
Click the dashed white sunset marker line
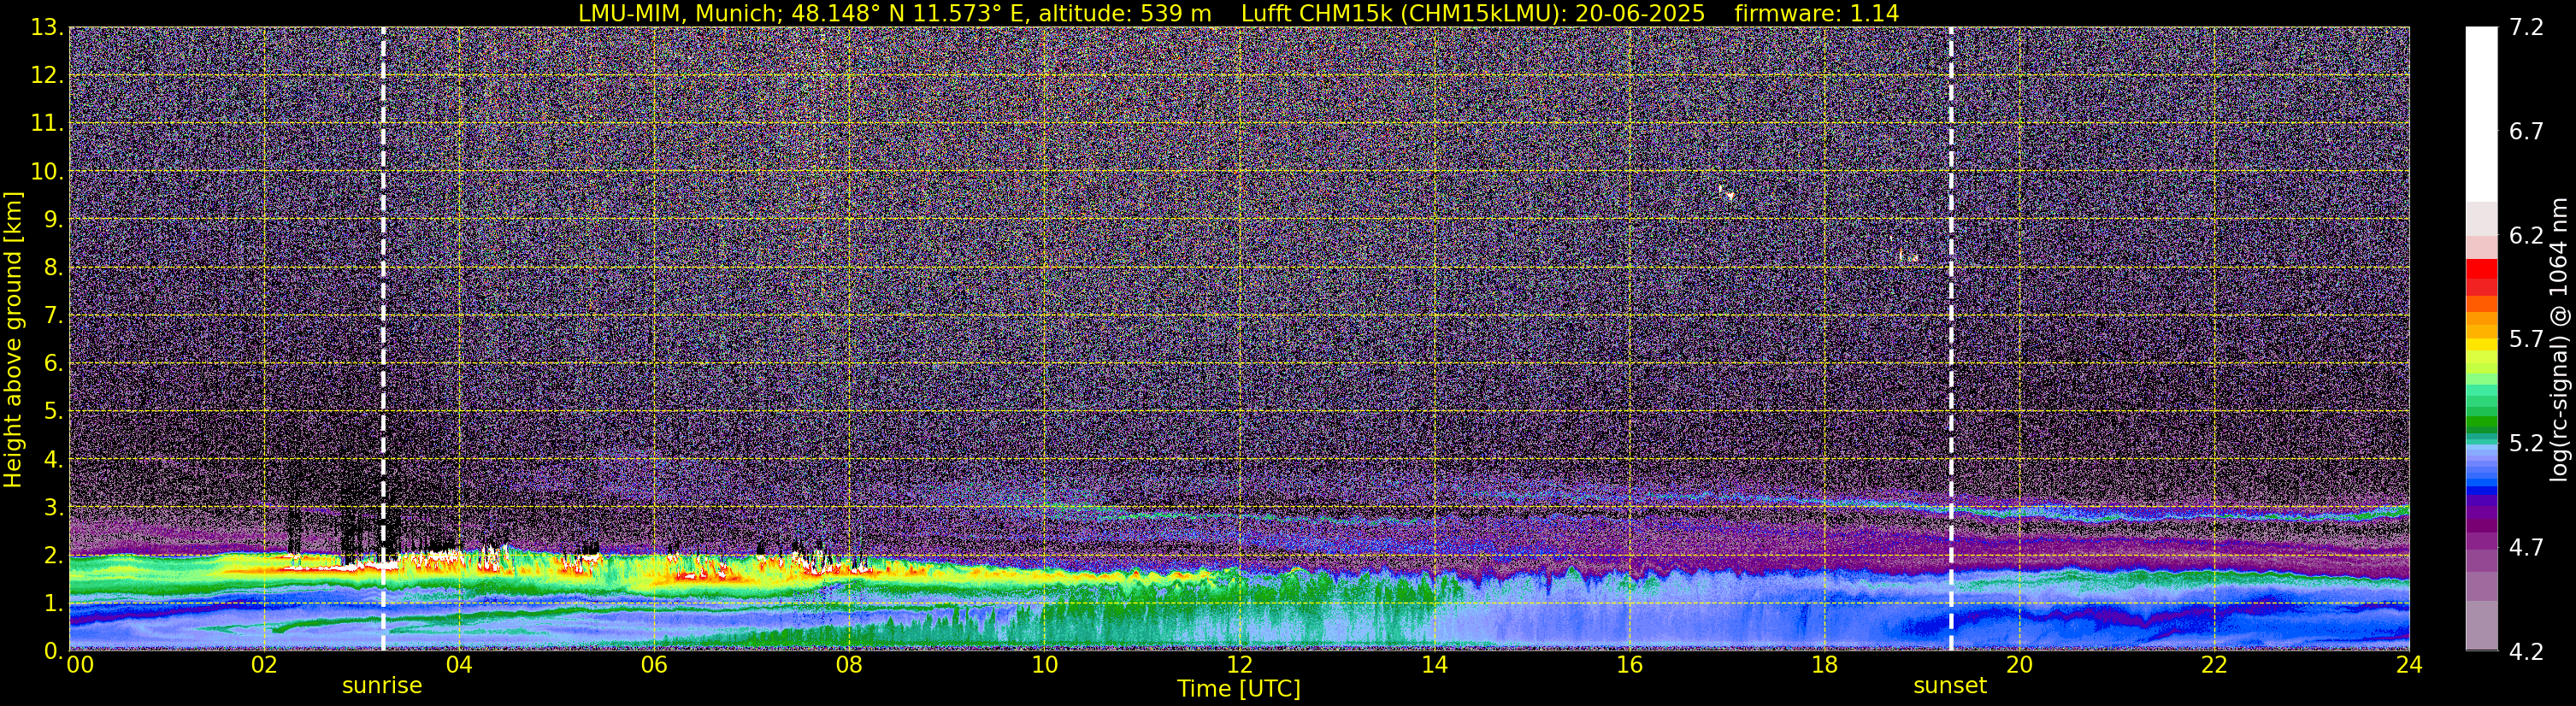pyautogui.click(x=1951, y=339)
